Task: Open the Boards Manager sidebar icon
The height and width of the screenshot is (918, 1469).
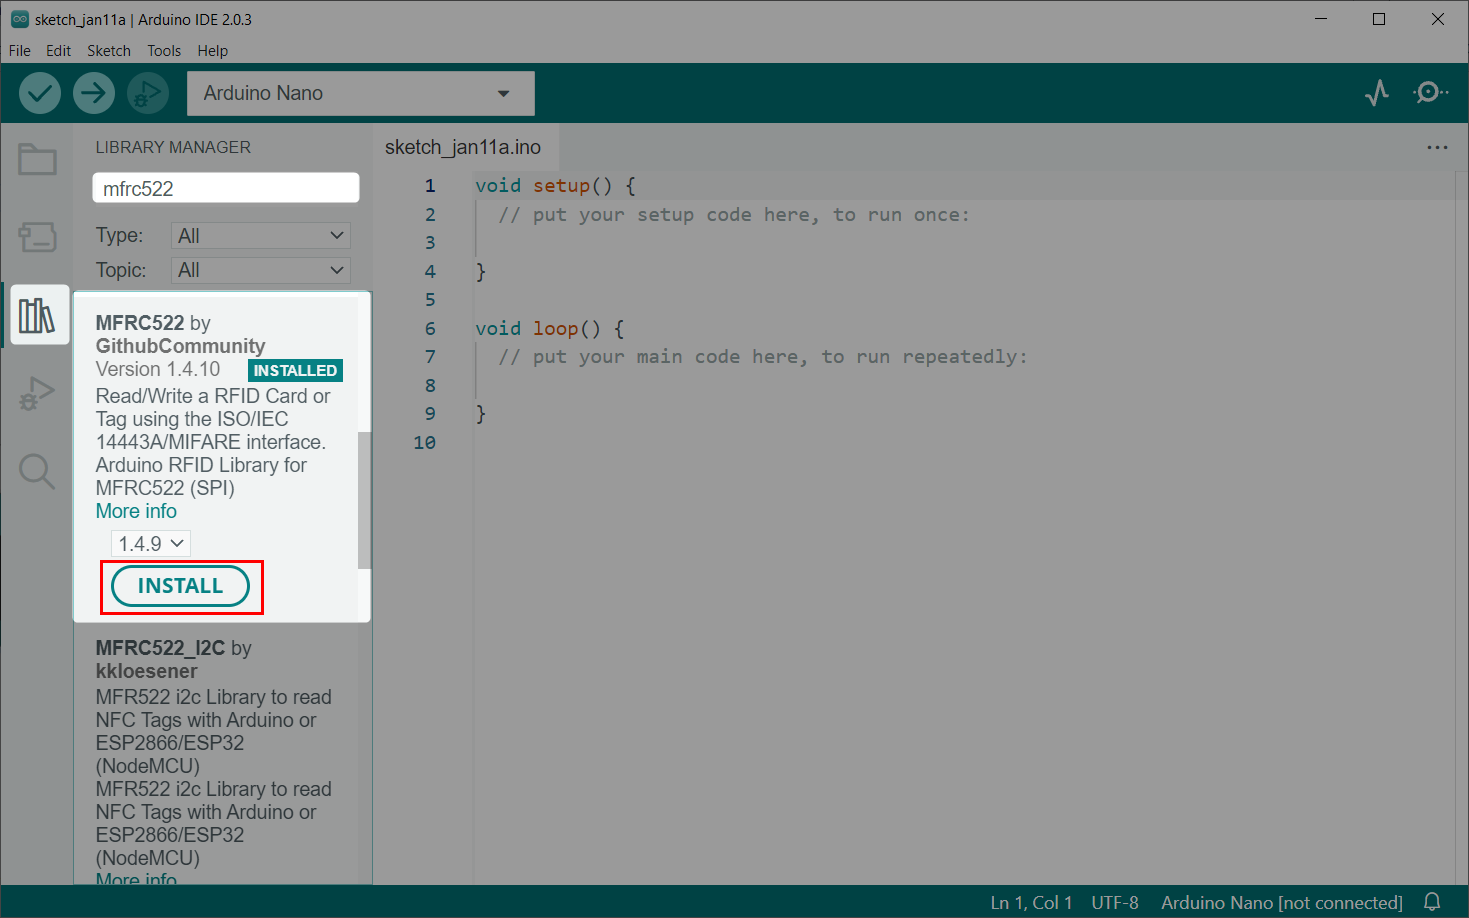Action: 37,237
